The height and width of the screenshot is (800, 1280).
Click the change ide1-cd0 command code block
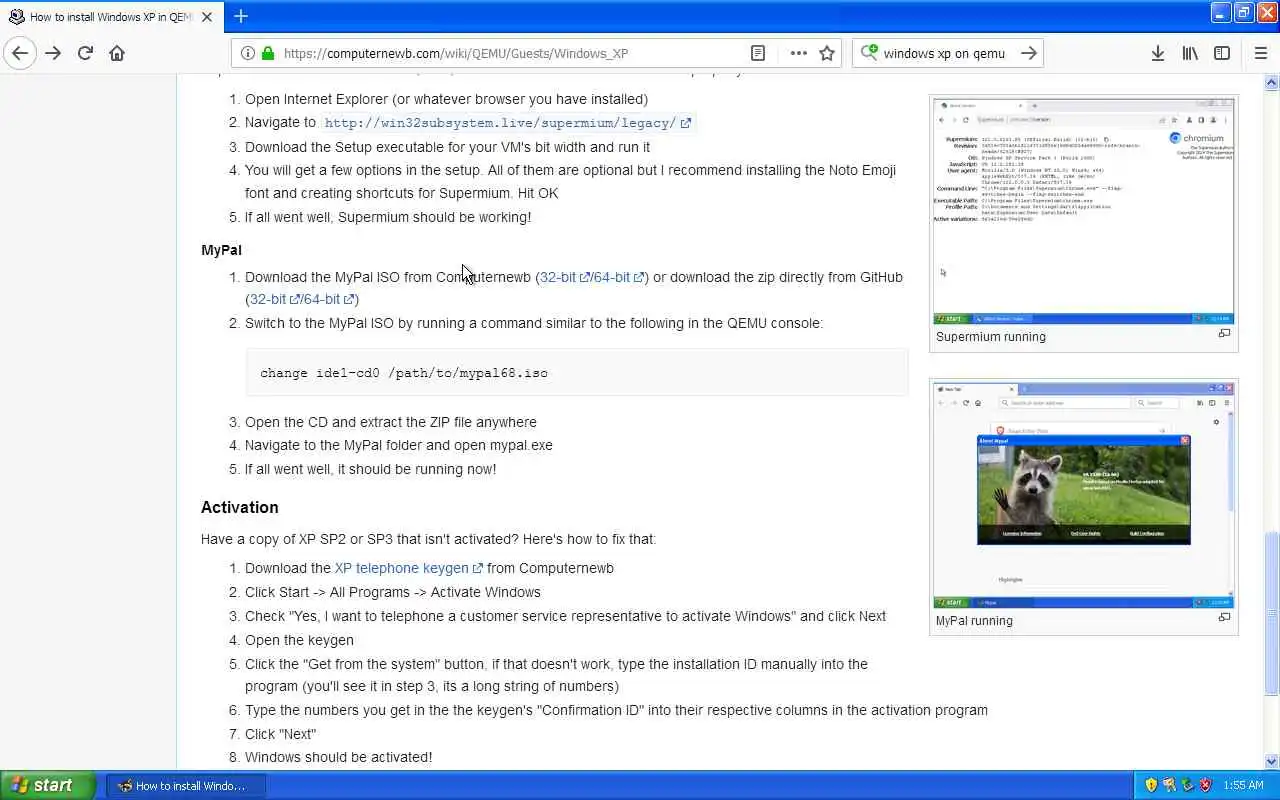point(577,373)
